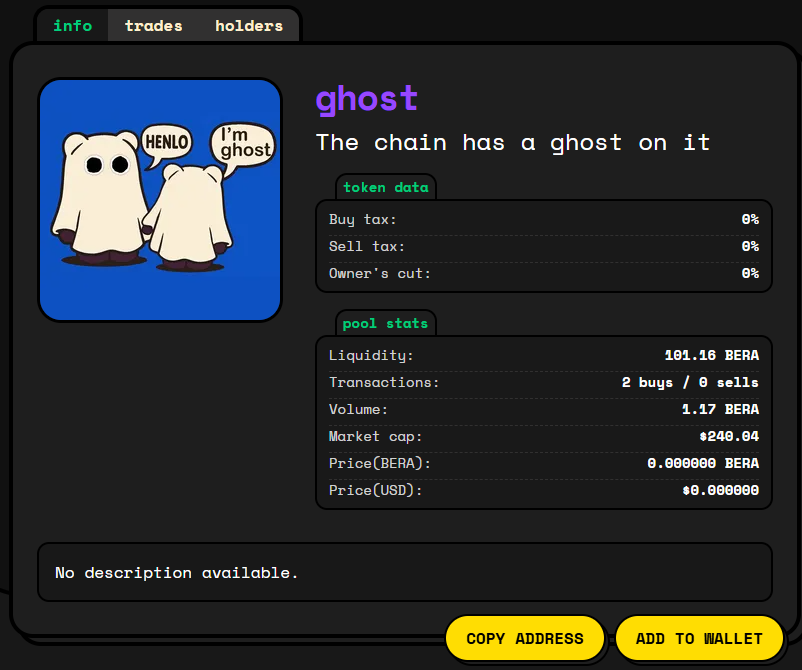
Task: Click the ghost token image
Action: click(x=160, y=200)
